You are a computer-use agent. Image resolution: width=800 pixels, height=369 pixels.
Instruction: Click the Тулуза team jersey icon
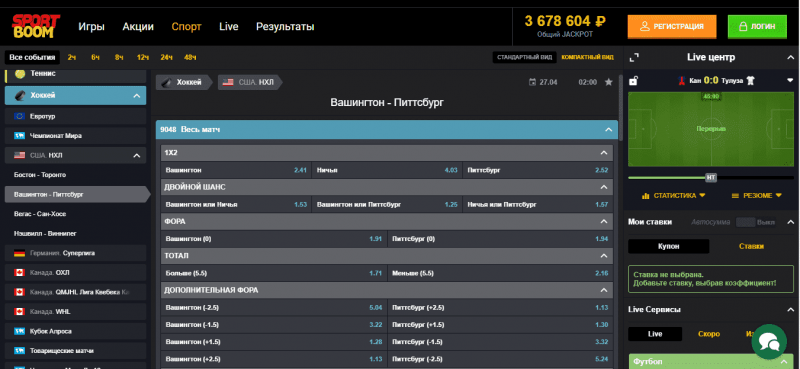(x=750, y=81)
